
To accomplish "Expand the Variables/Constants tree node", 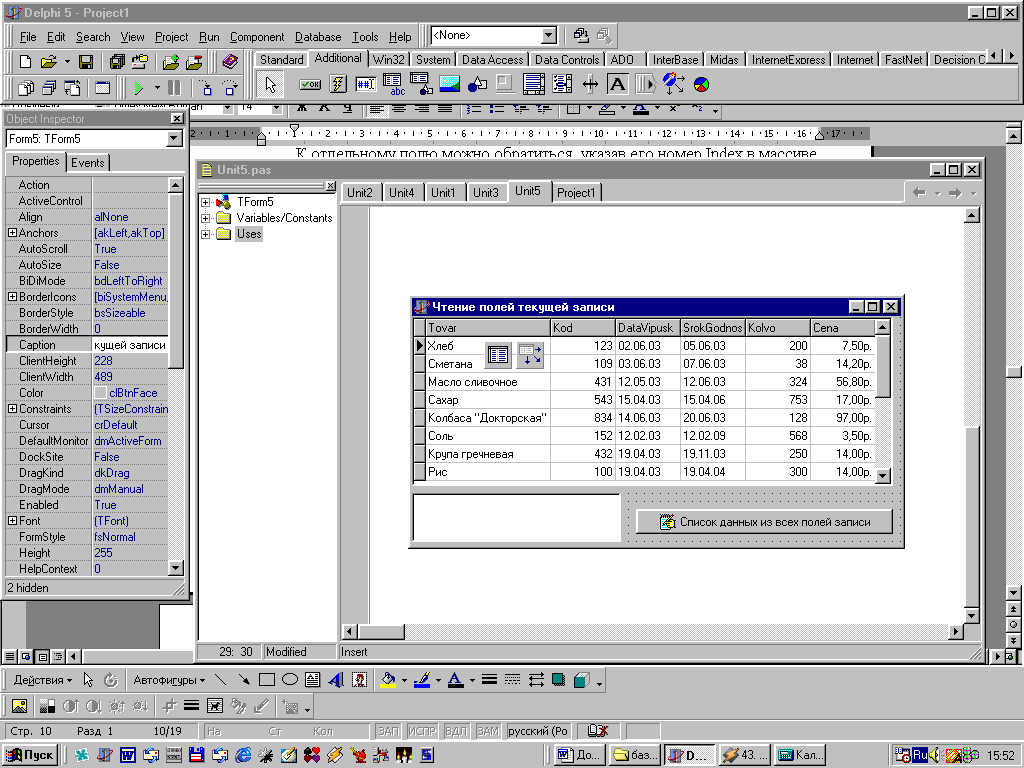I will (x=205, y=218).
